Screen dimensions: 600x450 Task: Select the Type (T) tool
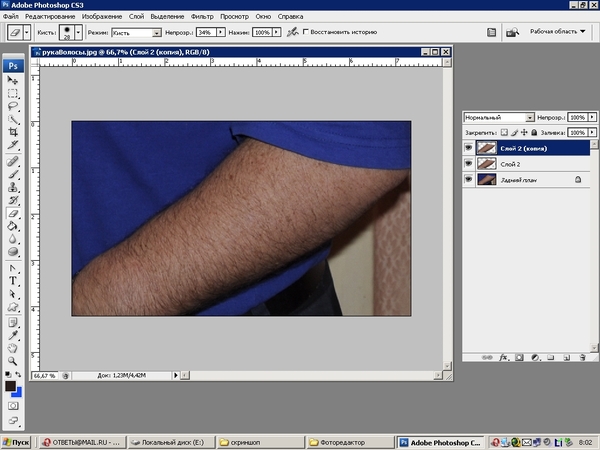pyautogui.click(x=13, y=282)
